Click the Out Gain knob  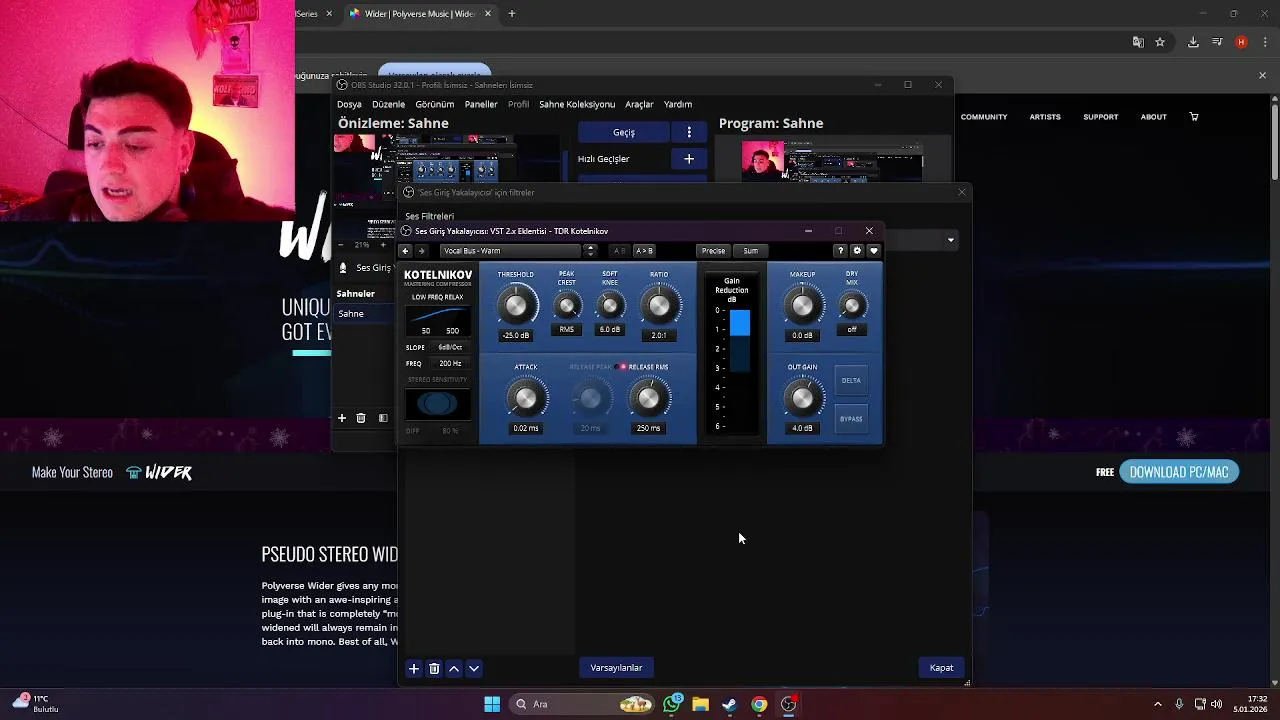click(x=802, y=398)
